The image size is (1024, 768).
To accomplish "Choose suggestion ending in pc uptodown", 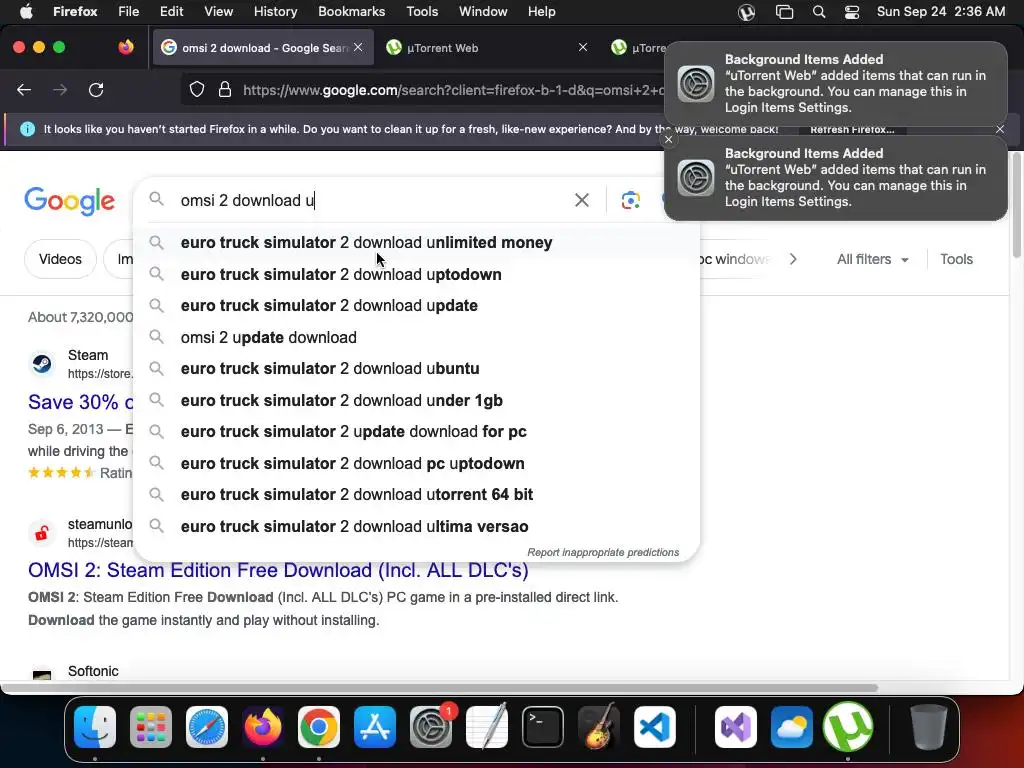I will pos(417,464).
